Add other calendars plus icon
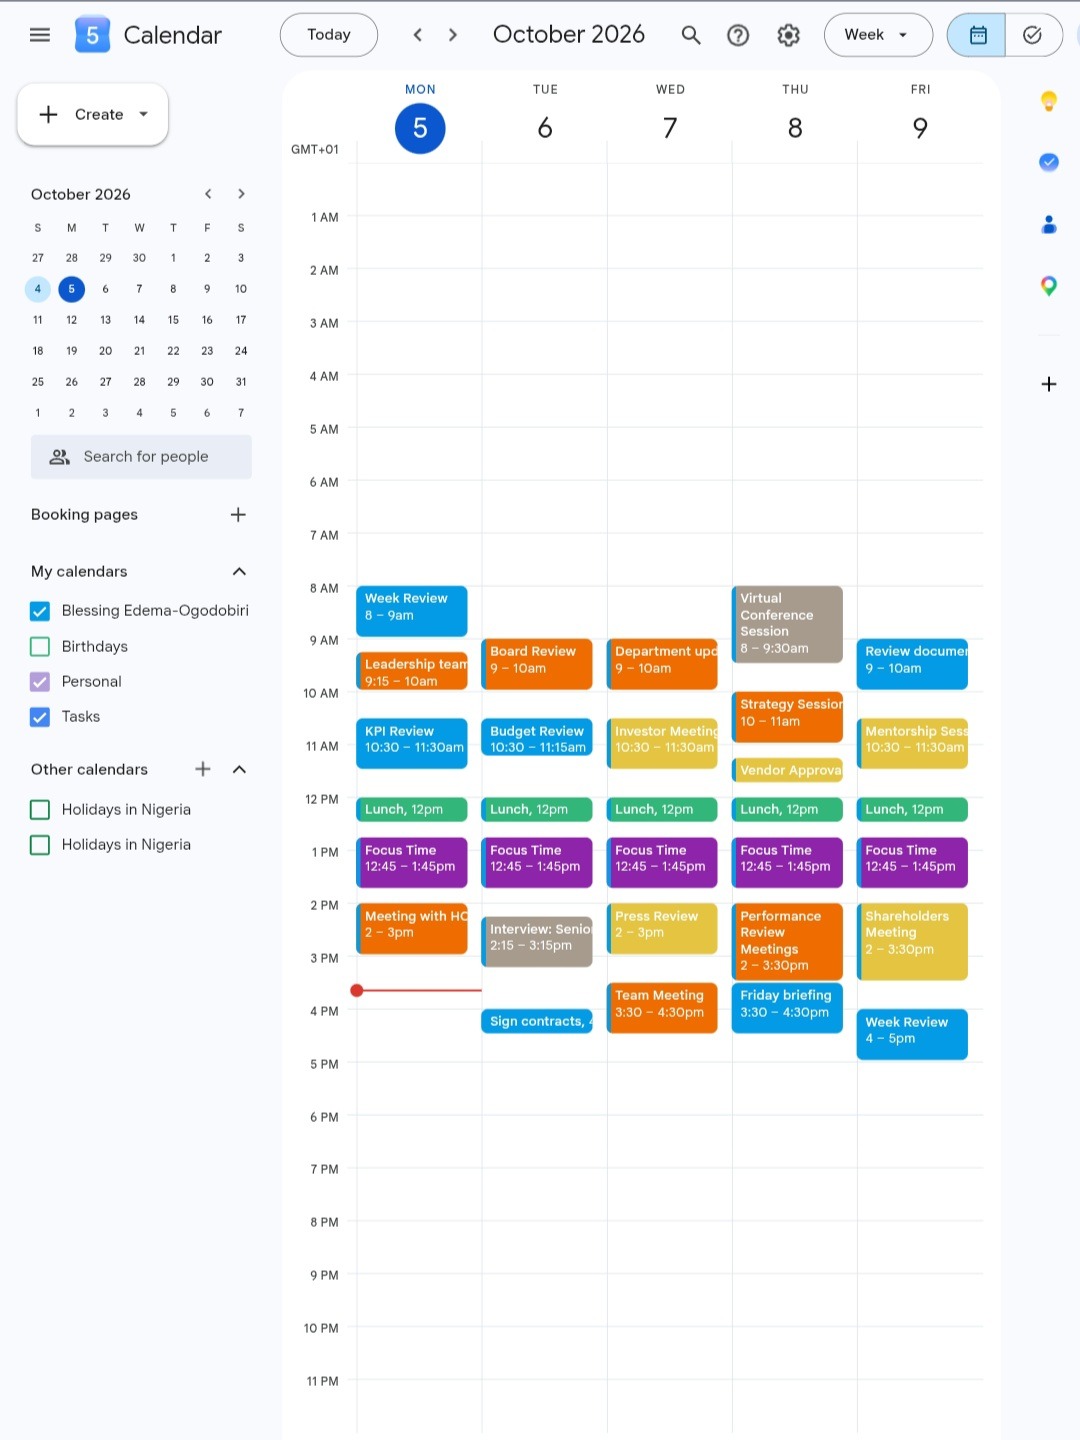1080x1440 pixels. click(x=203, y=769)
